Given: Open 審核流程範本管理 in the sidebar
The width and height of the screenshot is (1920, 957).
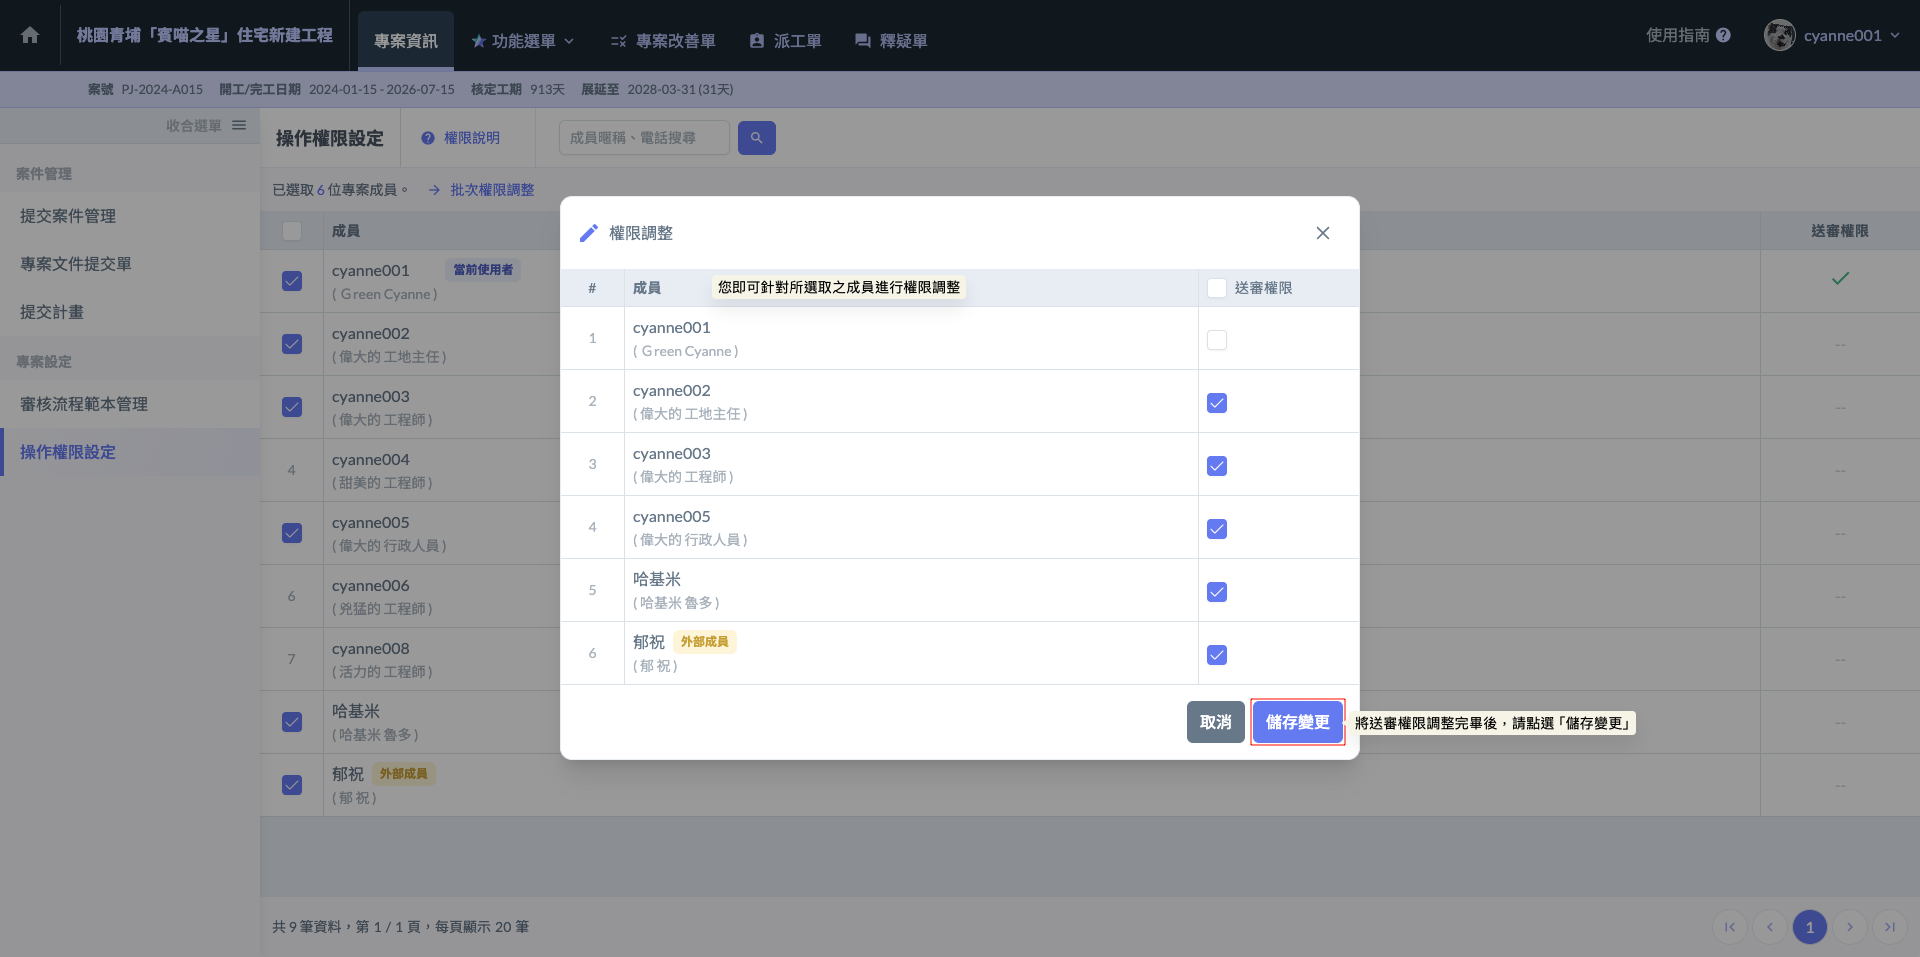Looking at the screenshot, I should (130, 404).
